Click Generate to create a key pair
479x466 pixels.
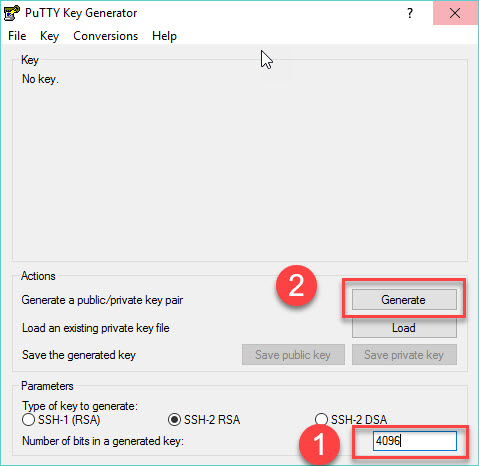[404, 300]
